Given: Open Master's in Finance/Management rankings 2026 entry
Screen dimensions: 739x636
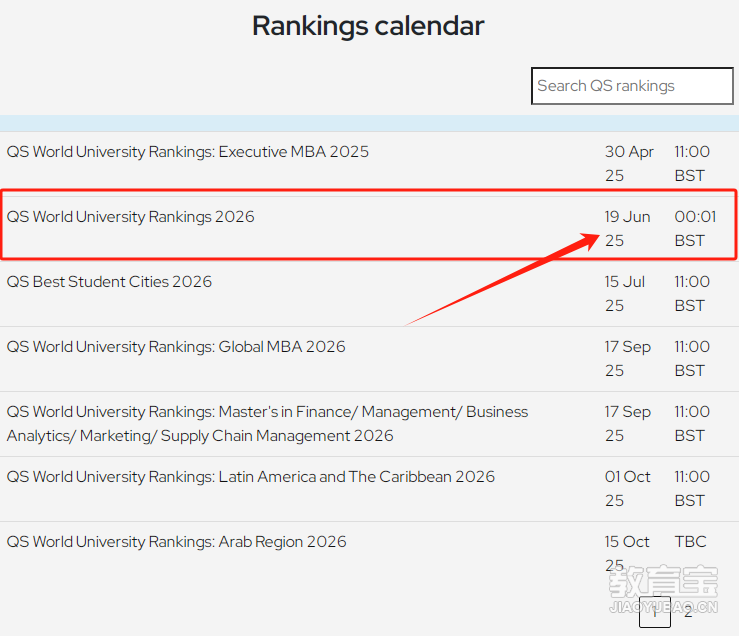Looking at the screenshot, I should (x=267, y=424).
